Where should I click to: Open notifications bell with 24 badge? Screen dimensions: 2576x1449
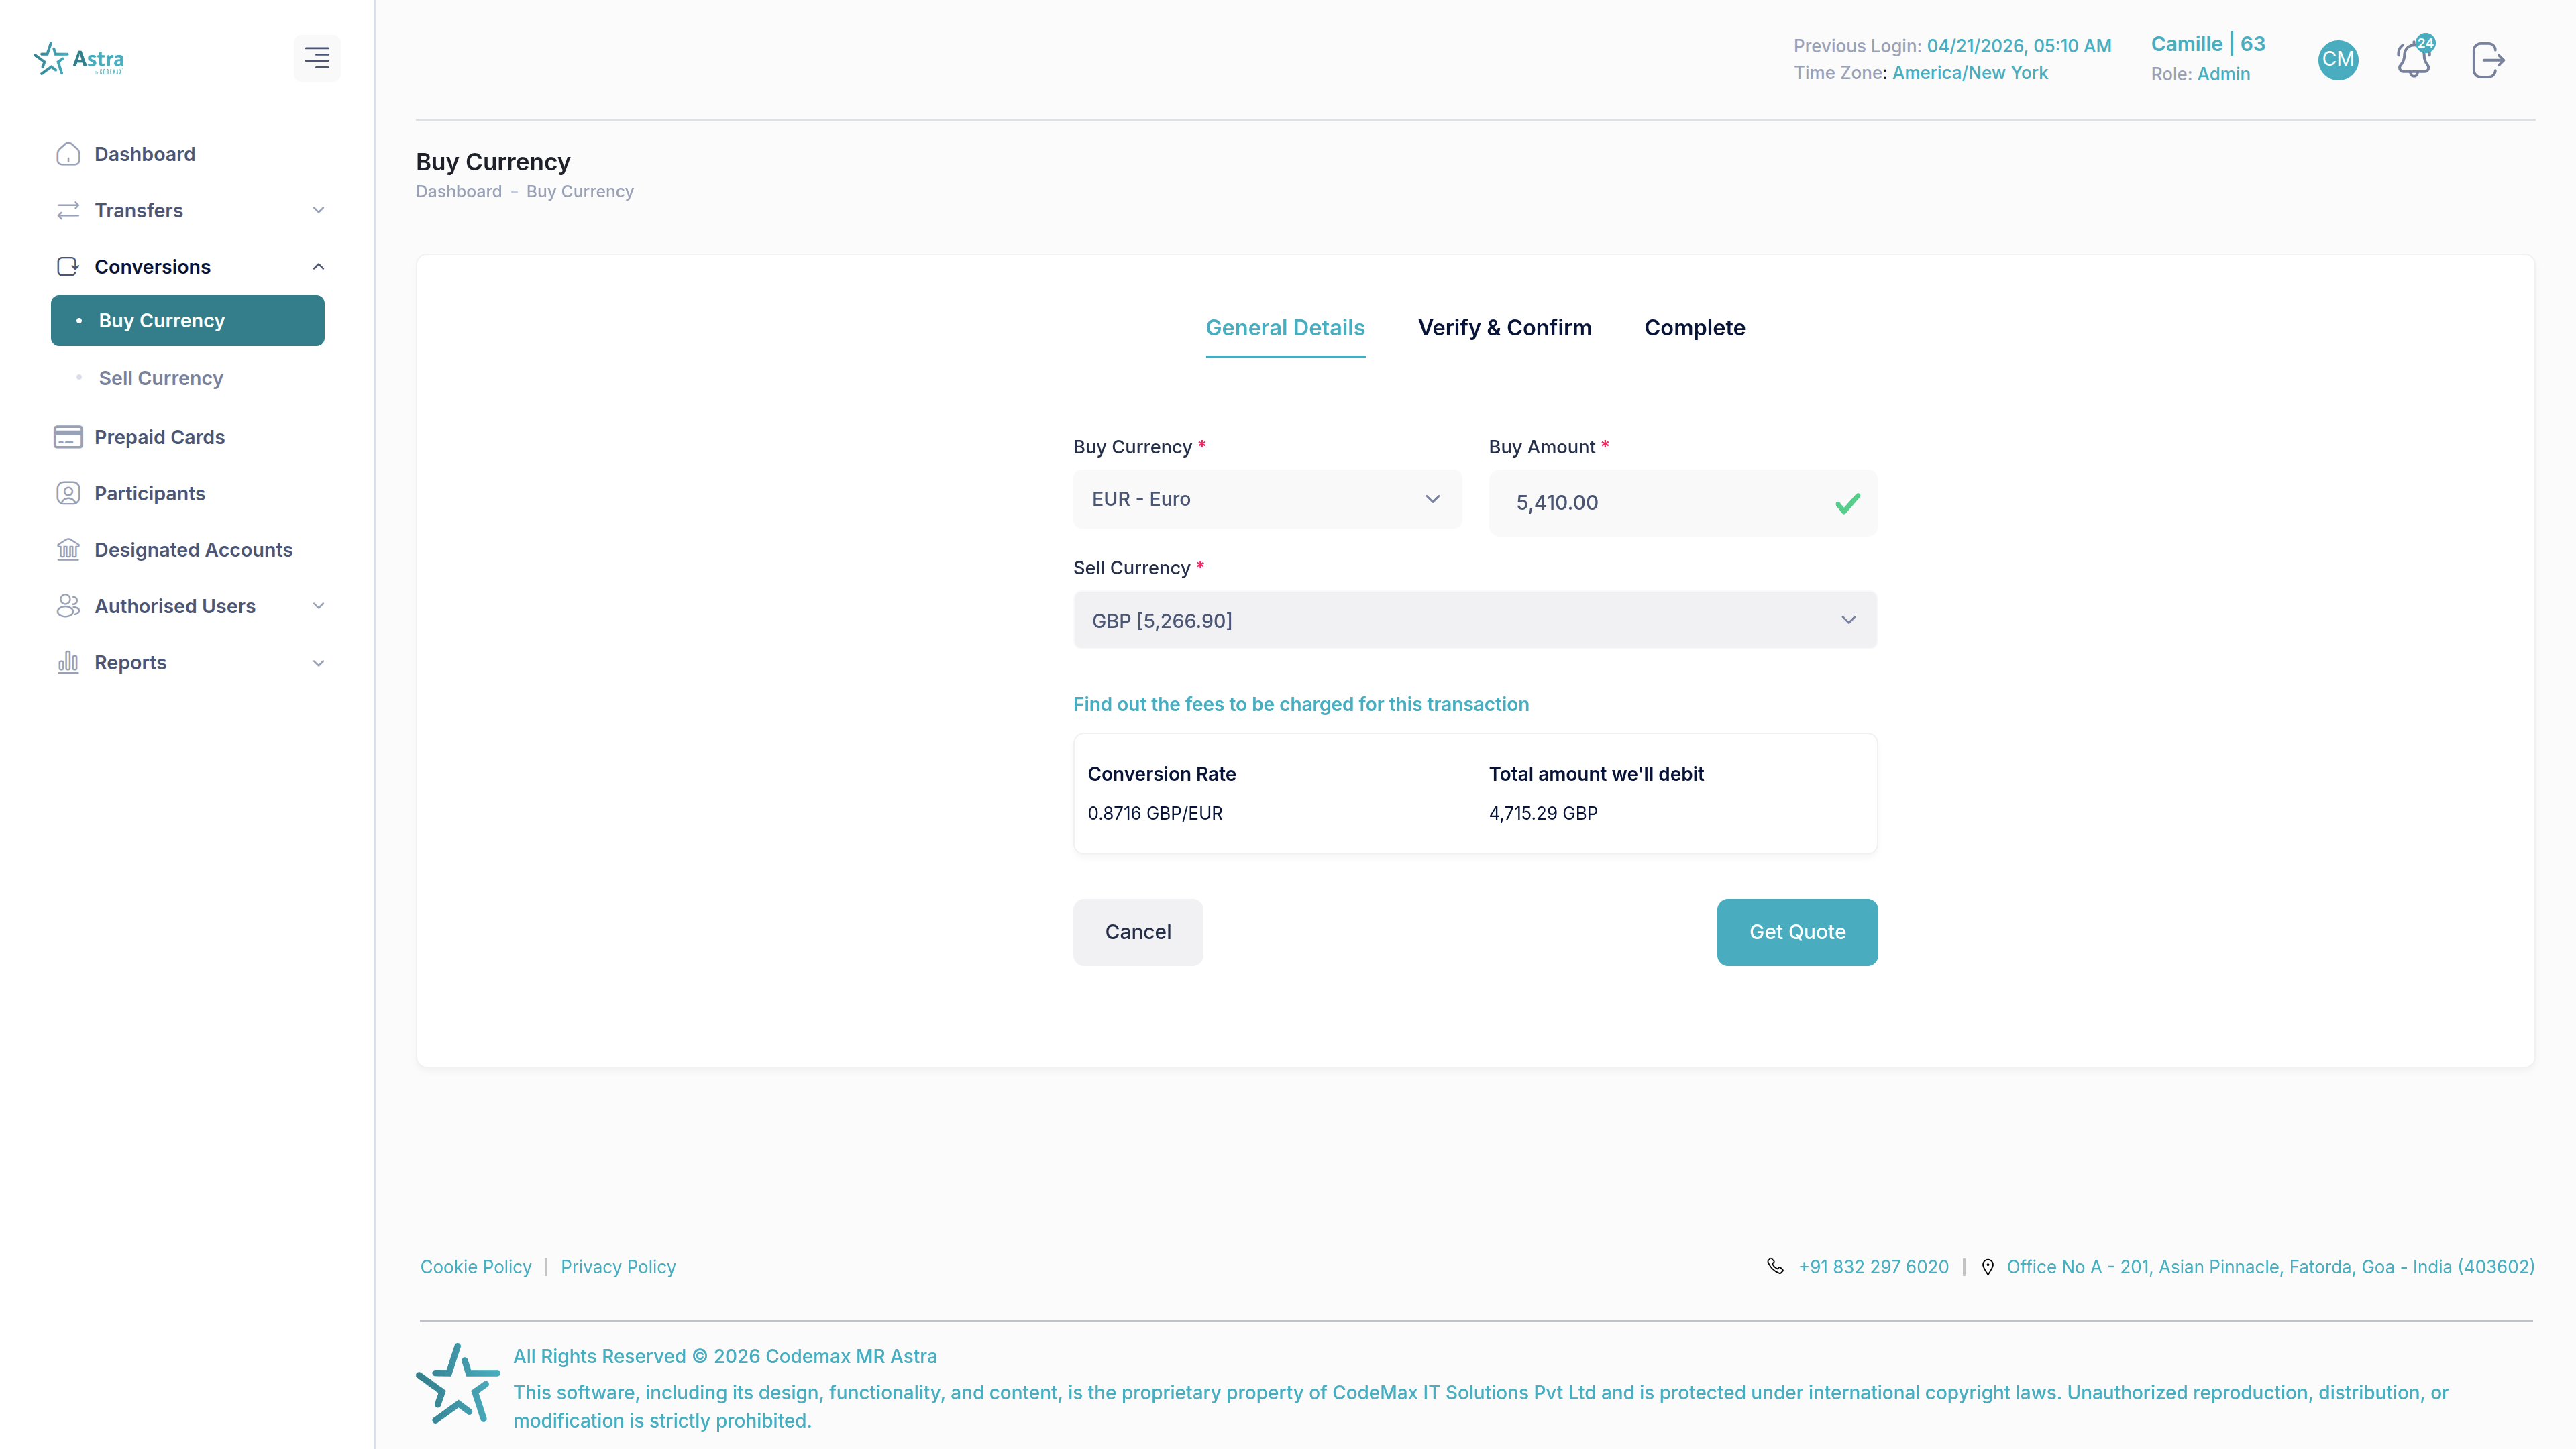click(2414, 58)
